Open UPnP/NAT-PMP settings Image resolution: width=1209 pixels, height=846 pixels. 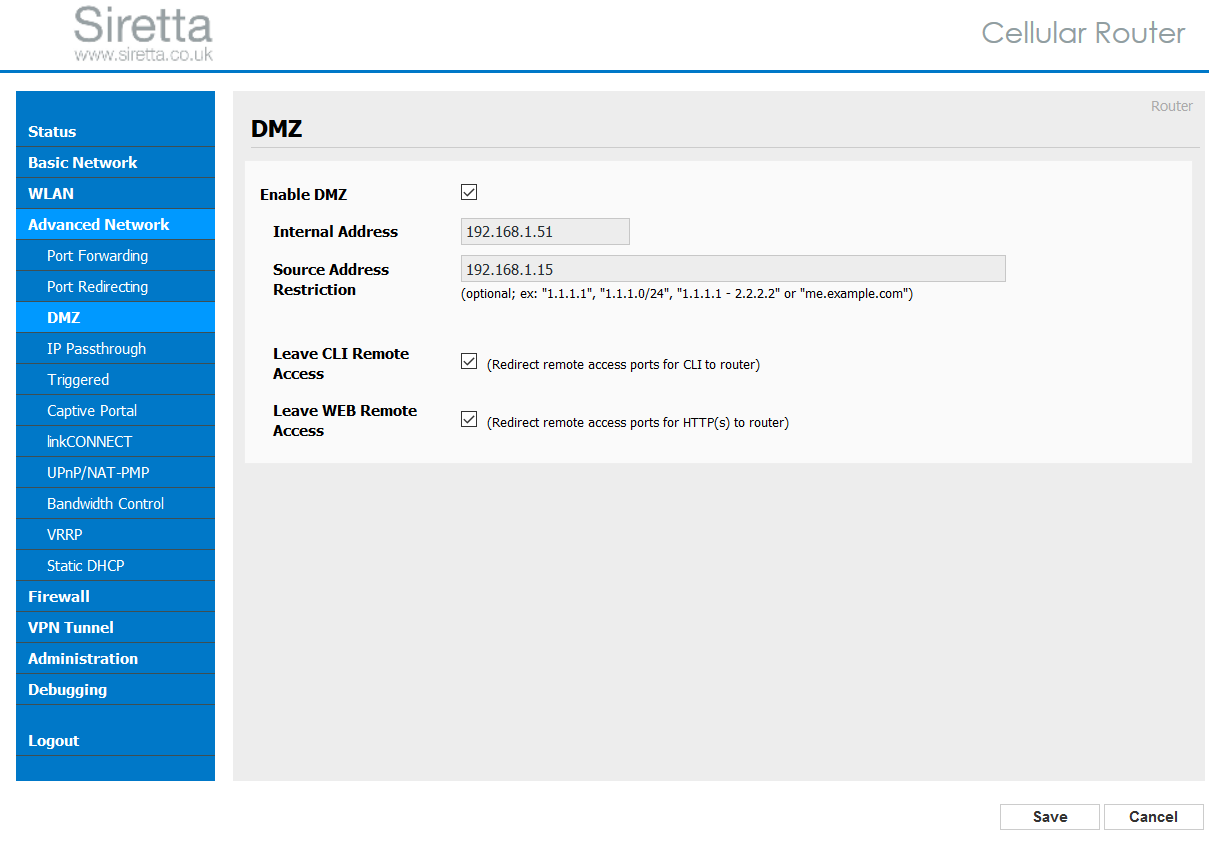pyautogui.click(x=115, y=472)
